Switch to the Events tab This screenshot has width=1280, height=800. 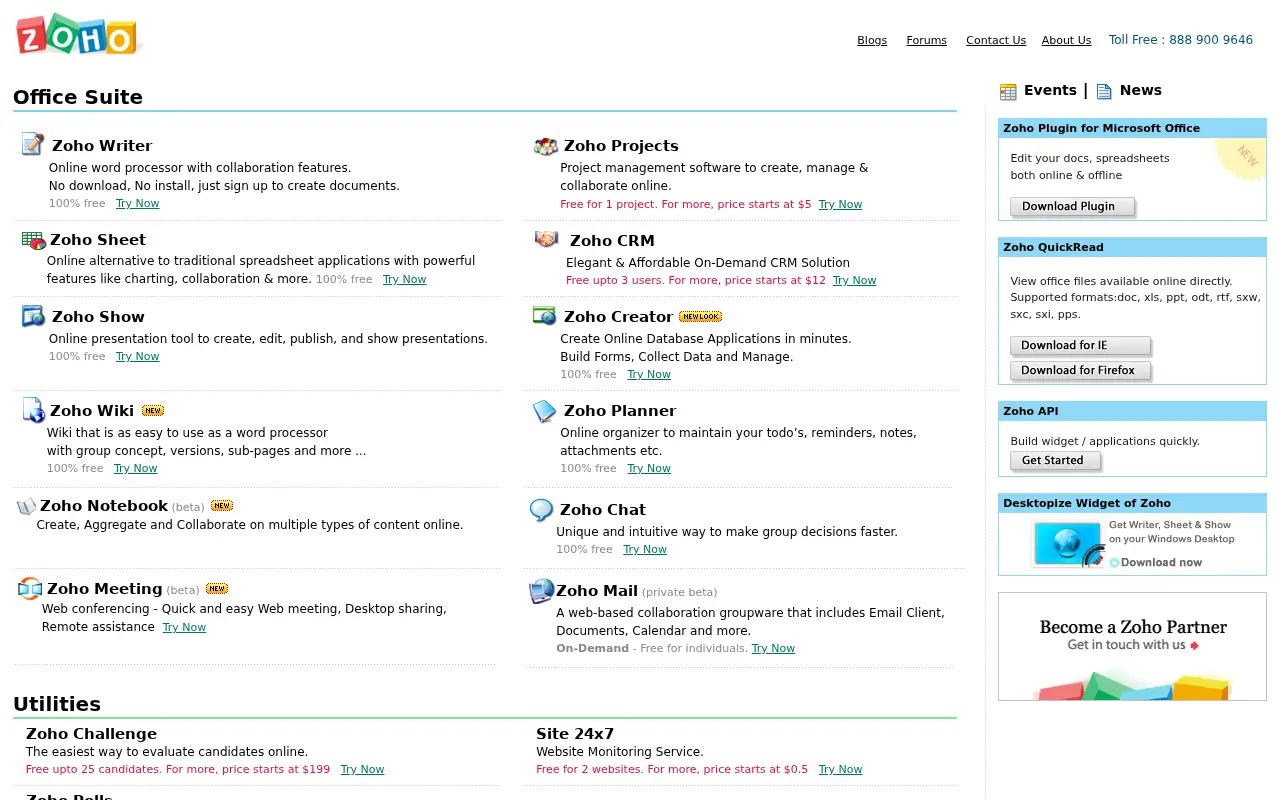[x=1050, y=90]
